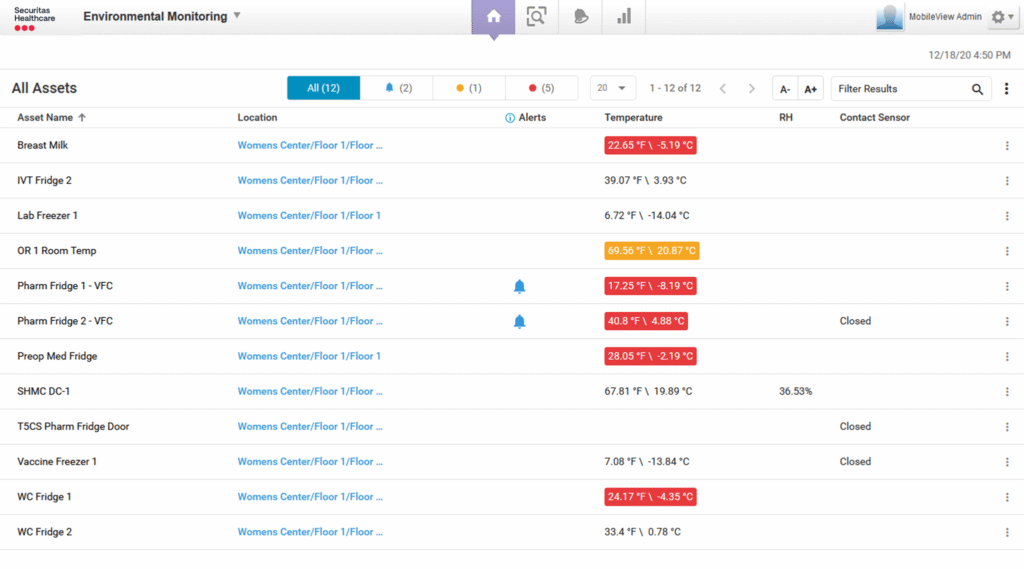Expand the Environmental Monitoring dropdown
The height and width of the screenshot is (569, 1024).
[237, 16]
